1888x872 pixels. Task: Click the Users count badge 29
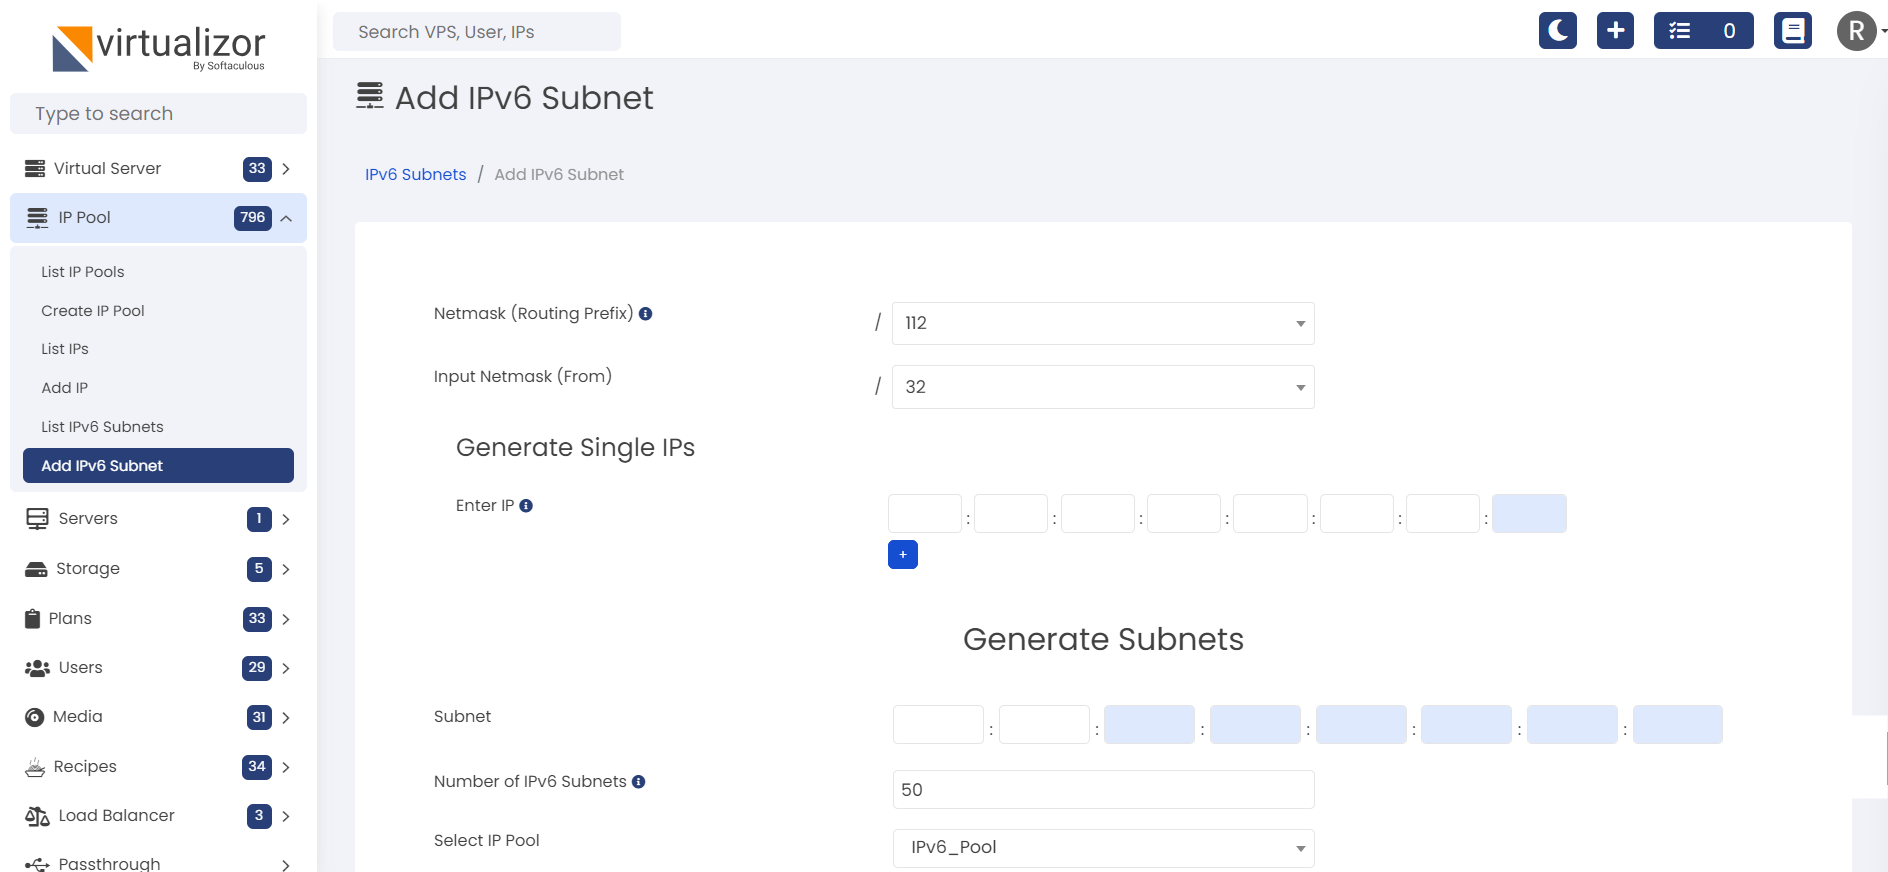(x=257, y=668)
